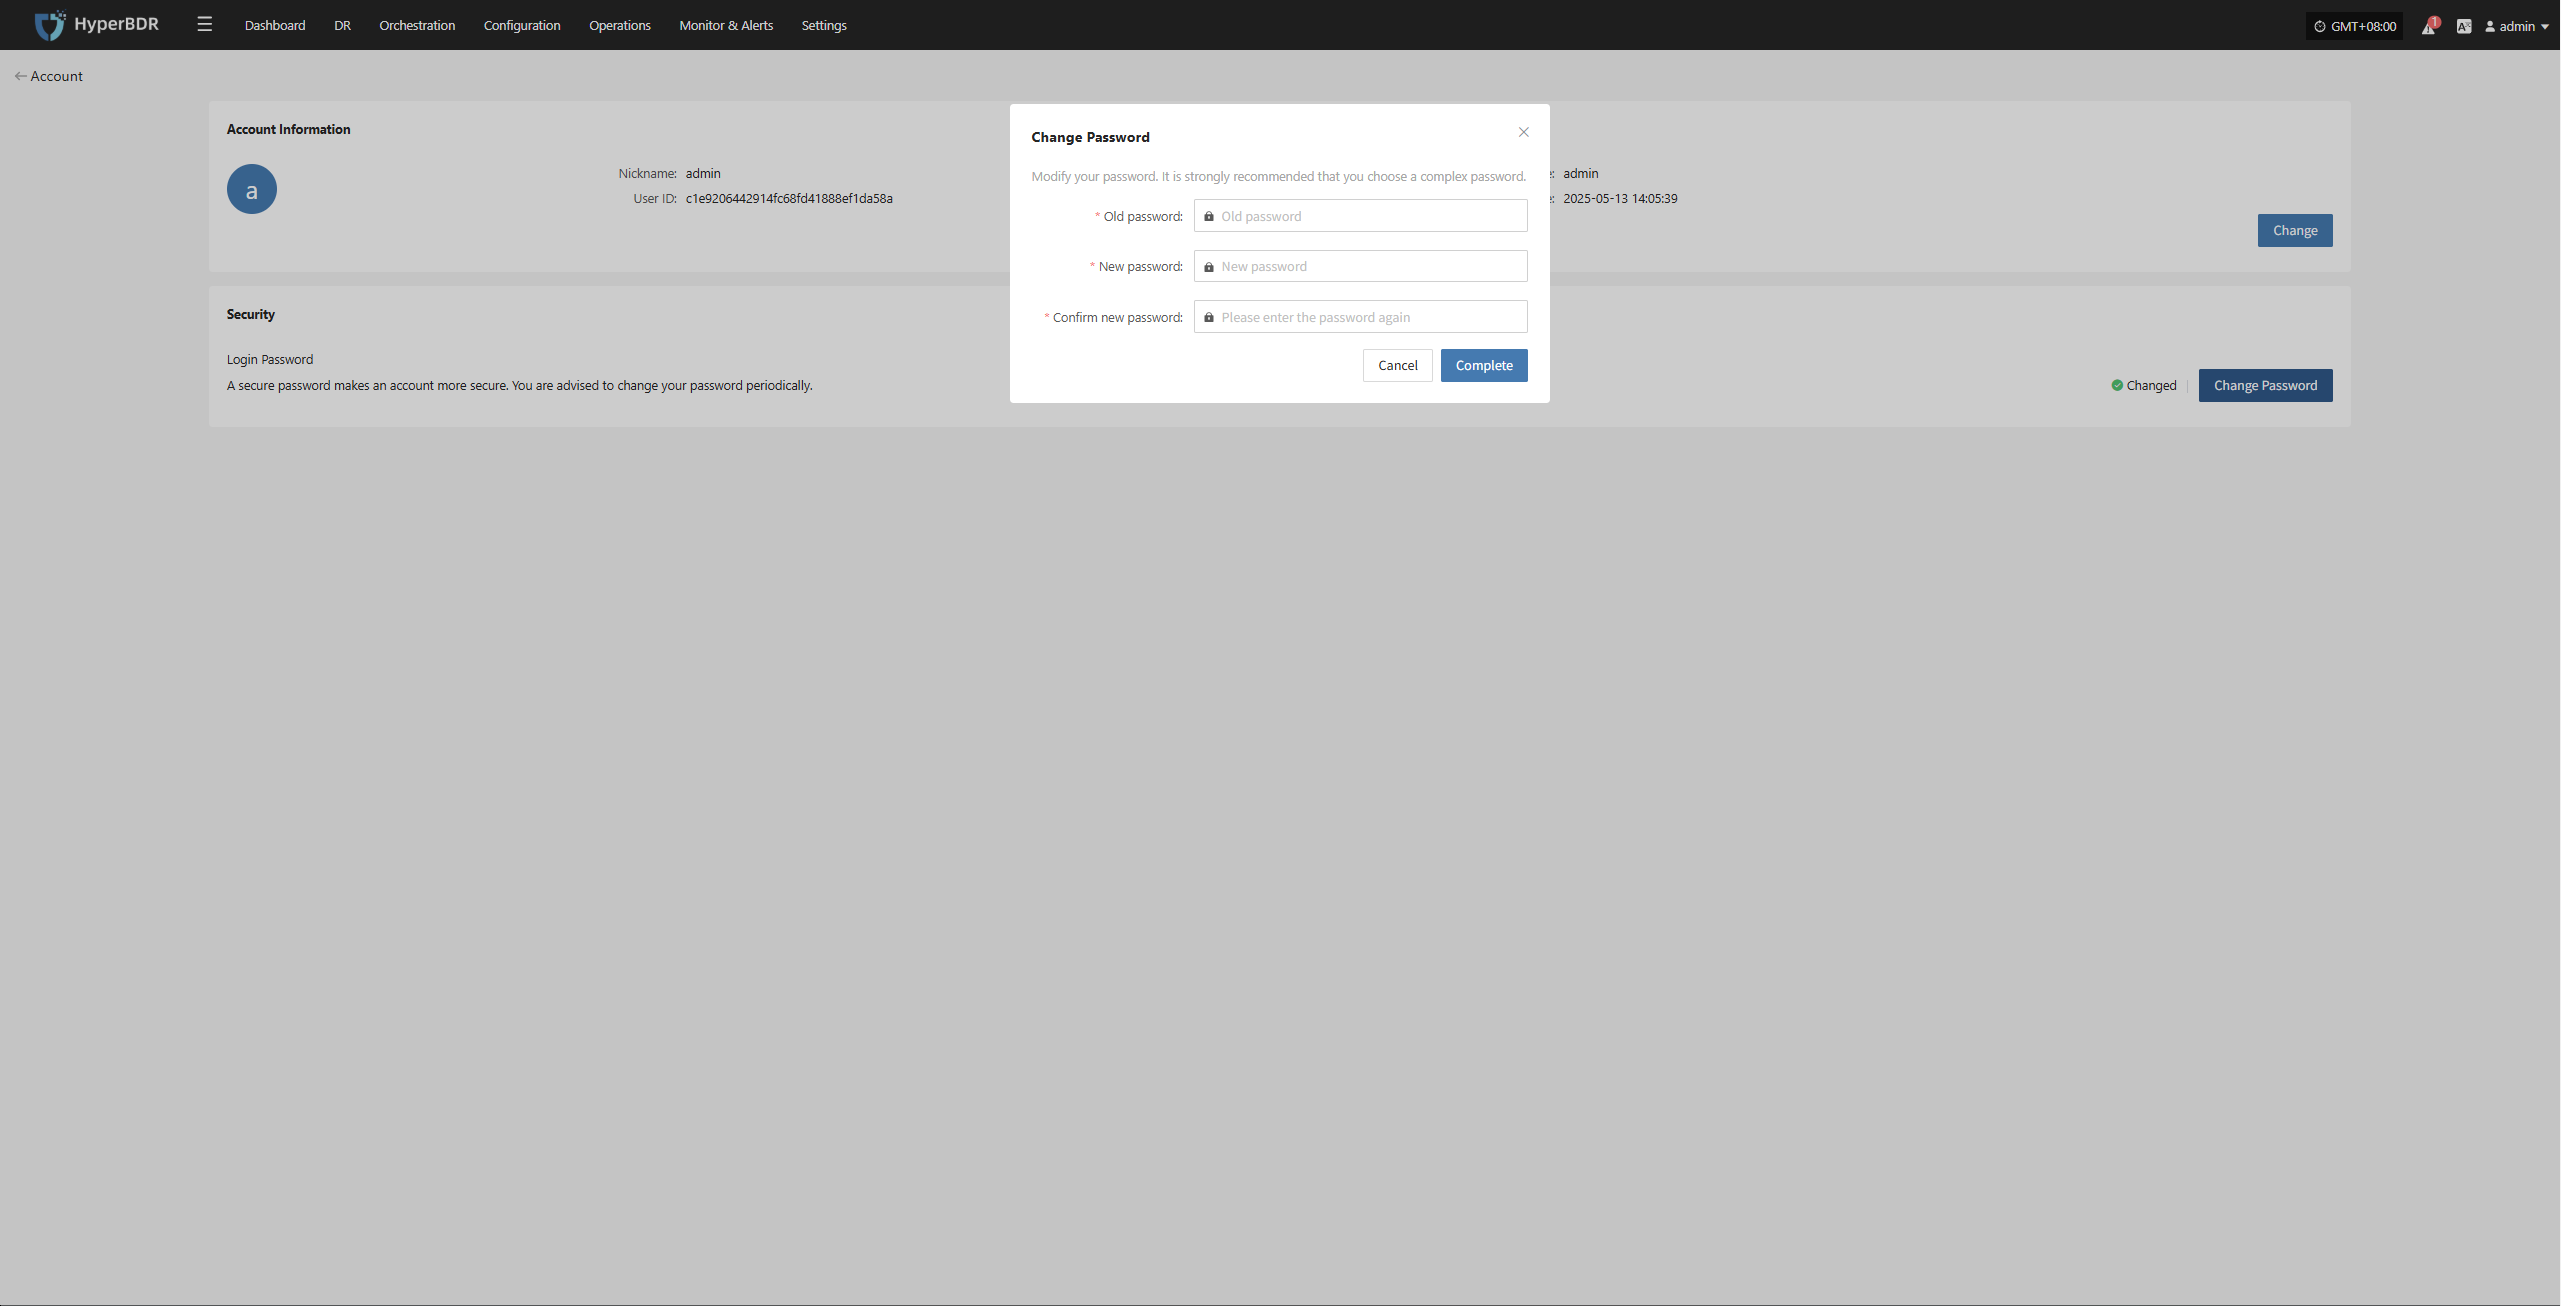Screen dimensions: 2561x1306
Task: Click the user avatar circle
Action: (x=252, y=189)
